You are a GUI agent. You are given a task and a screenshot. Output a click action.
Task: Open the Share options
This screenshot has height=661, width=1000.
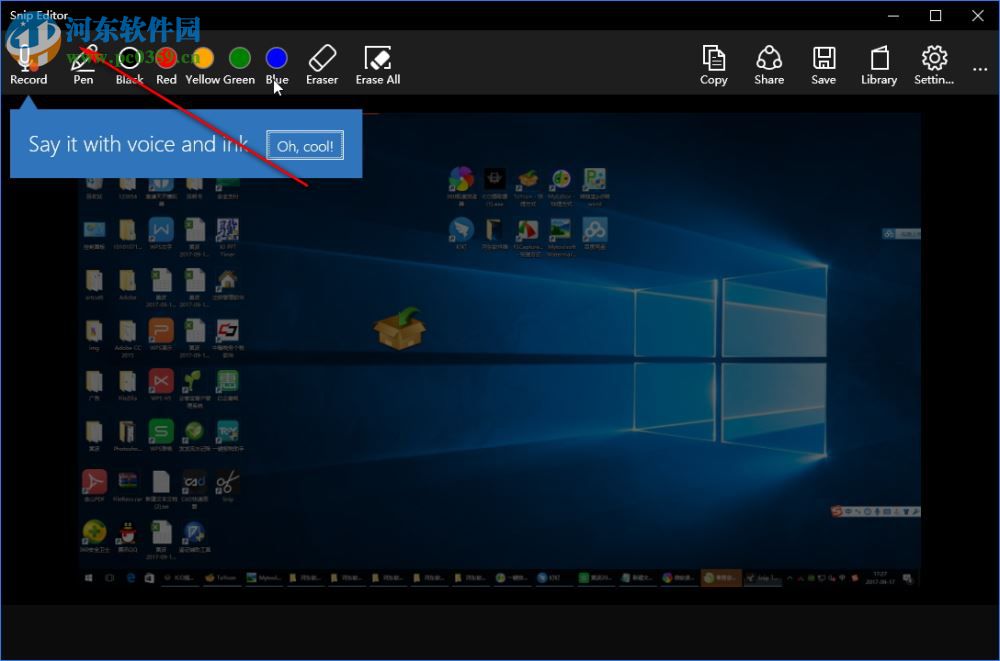(x=768, y=64)
